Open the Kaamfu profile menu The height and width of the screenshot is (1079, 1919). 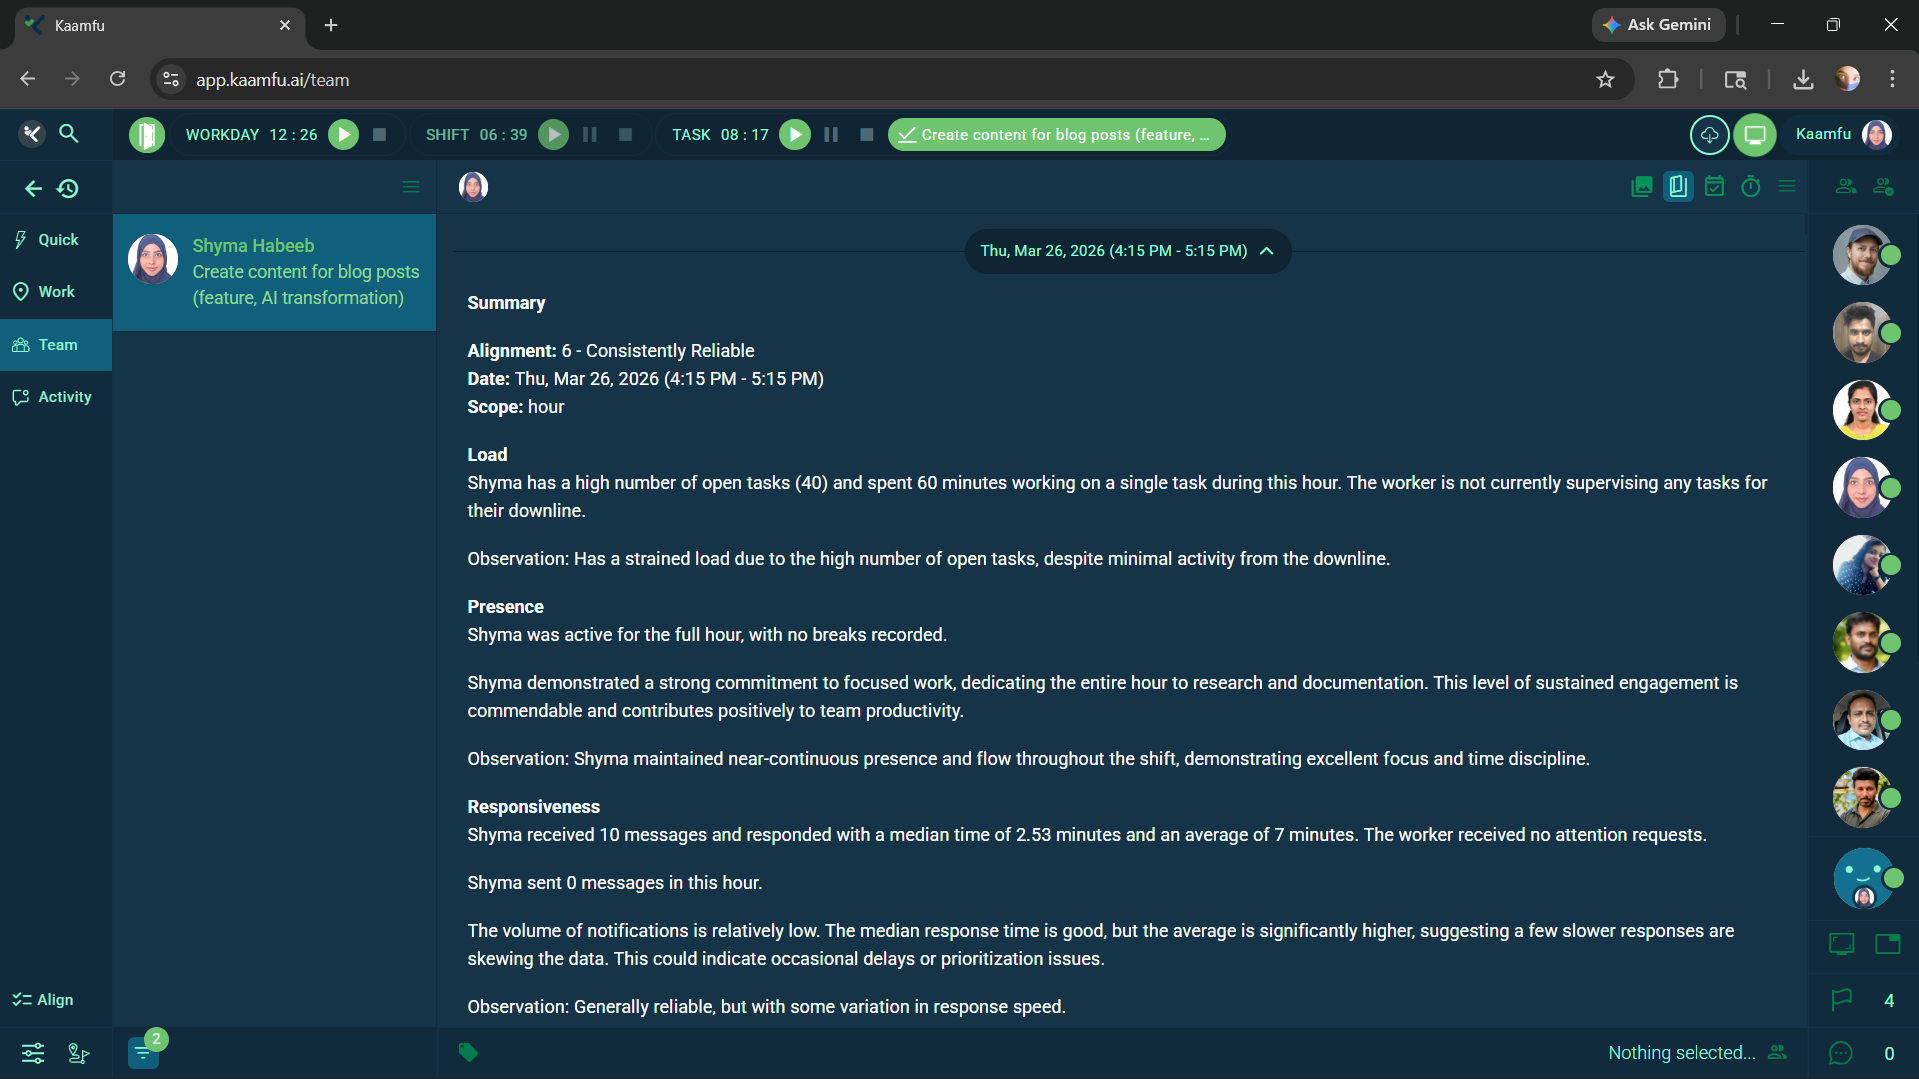(1876, 135)
